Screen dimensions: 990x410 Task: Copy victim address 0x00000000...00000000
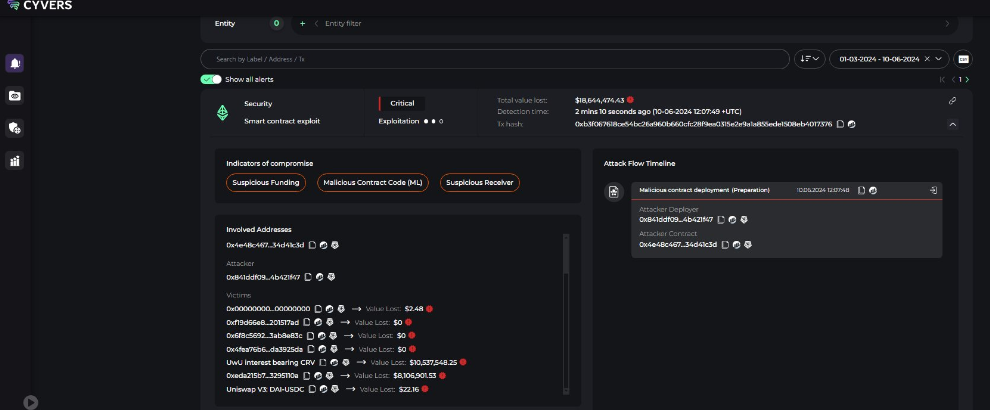(318, 309)
